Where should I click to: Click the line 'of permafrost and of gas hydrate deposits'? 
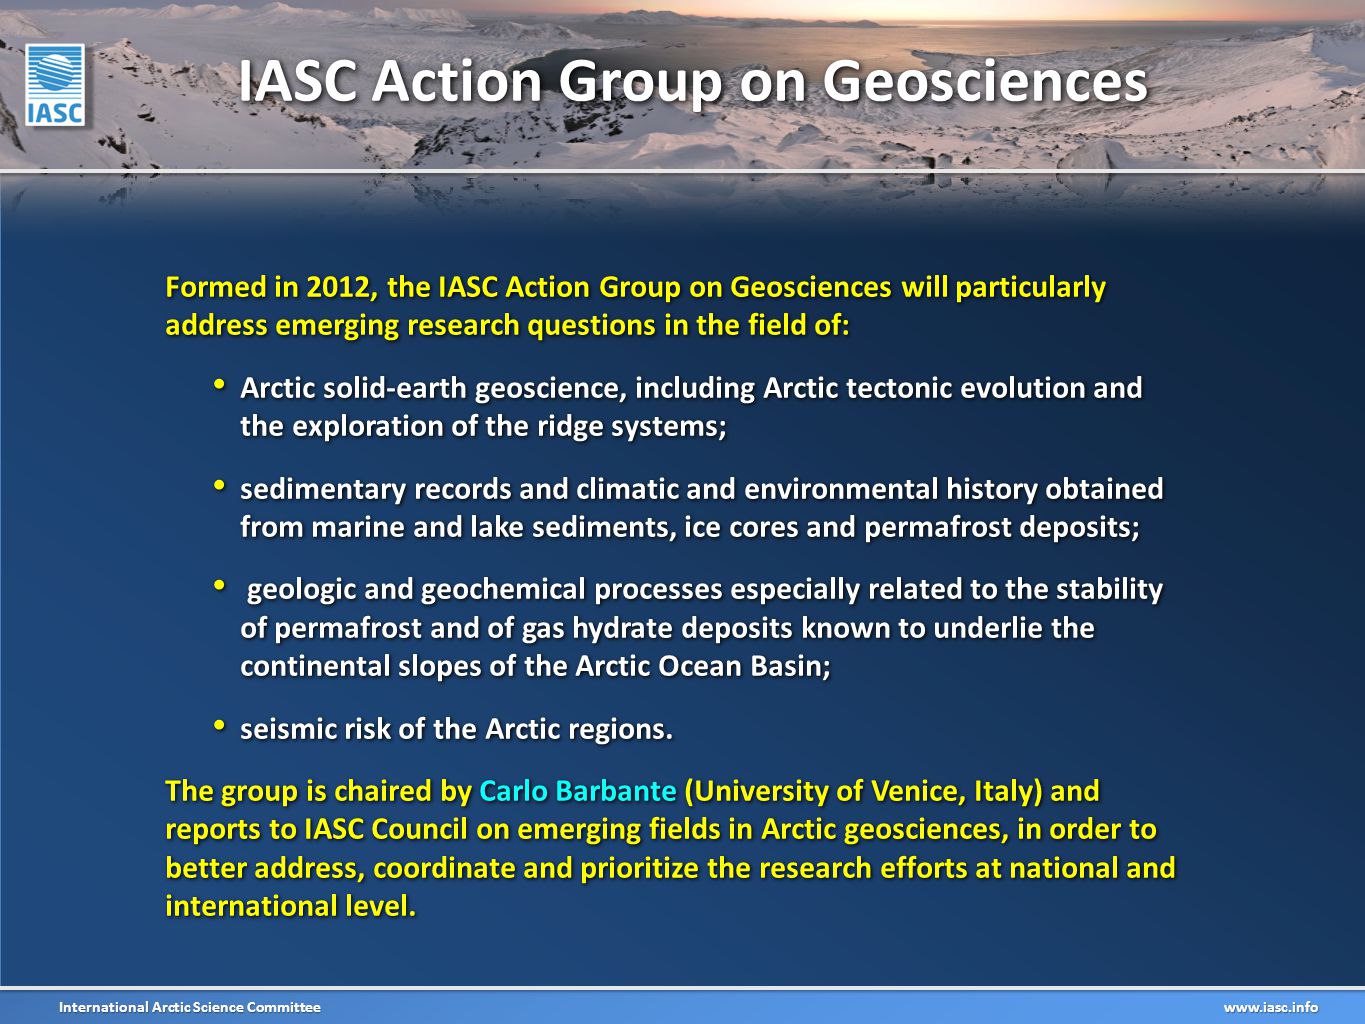(x=667, y=629)
